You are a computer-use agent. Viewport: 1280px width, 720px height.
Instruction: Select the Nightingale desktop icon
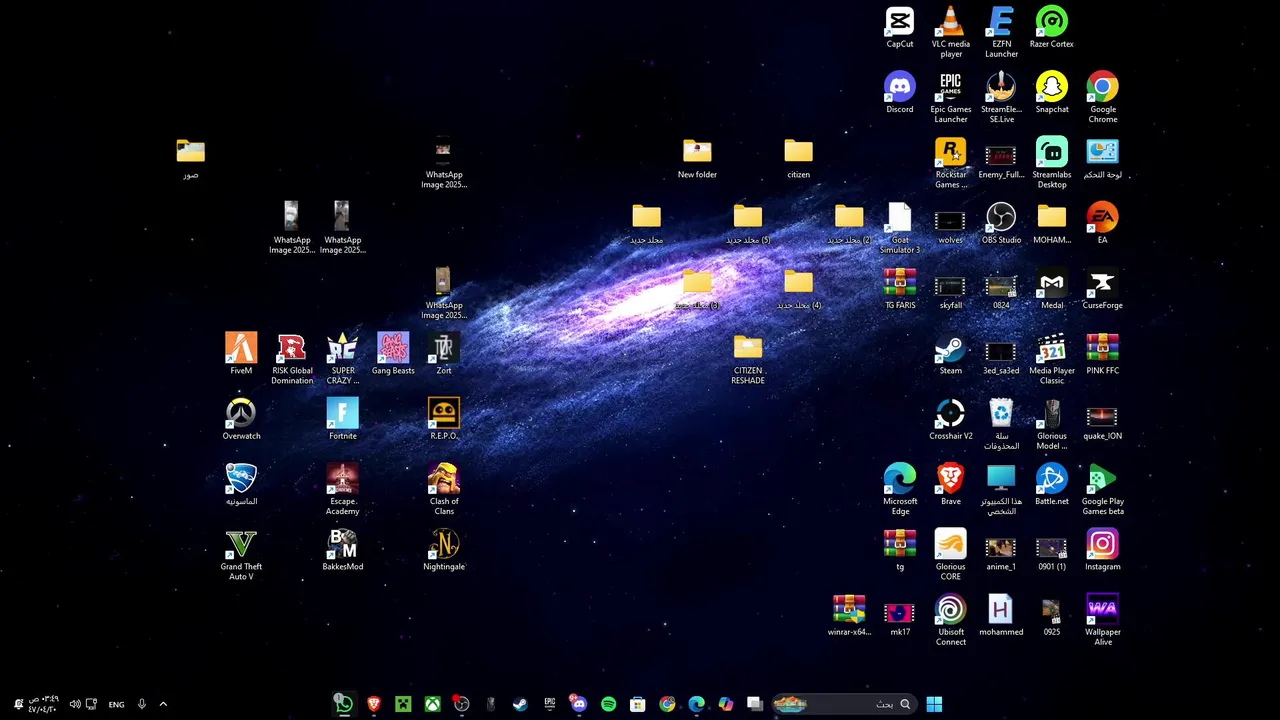[x=444, y=550]
